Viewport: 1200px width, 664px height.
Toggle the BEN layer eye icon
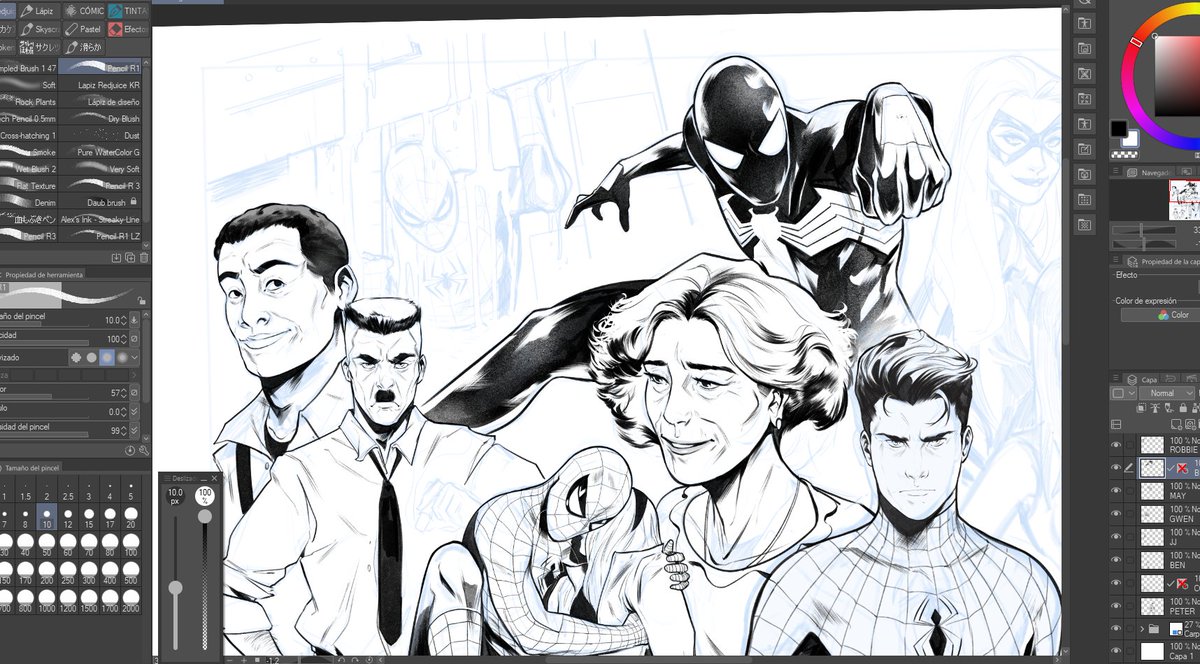1116,560
